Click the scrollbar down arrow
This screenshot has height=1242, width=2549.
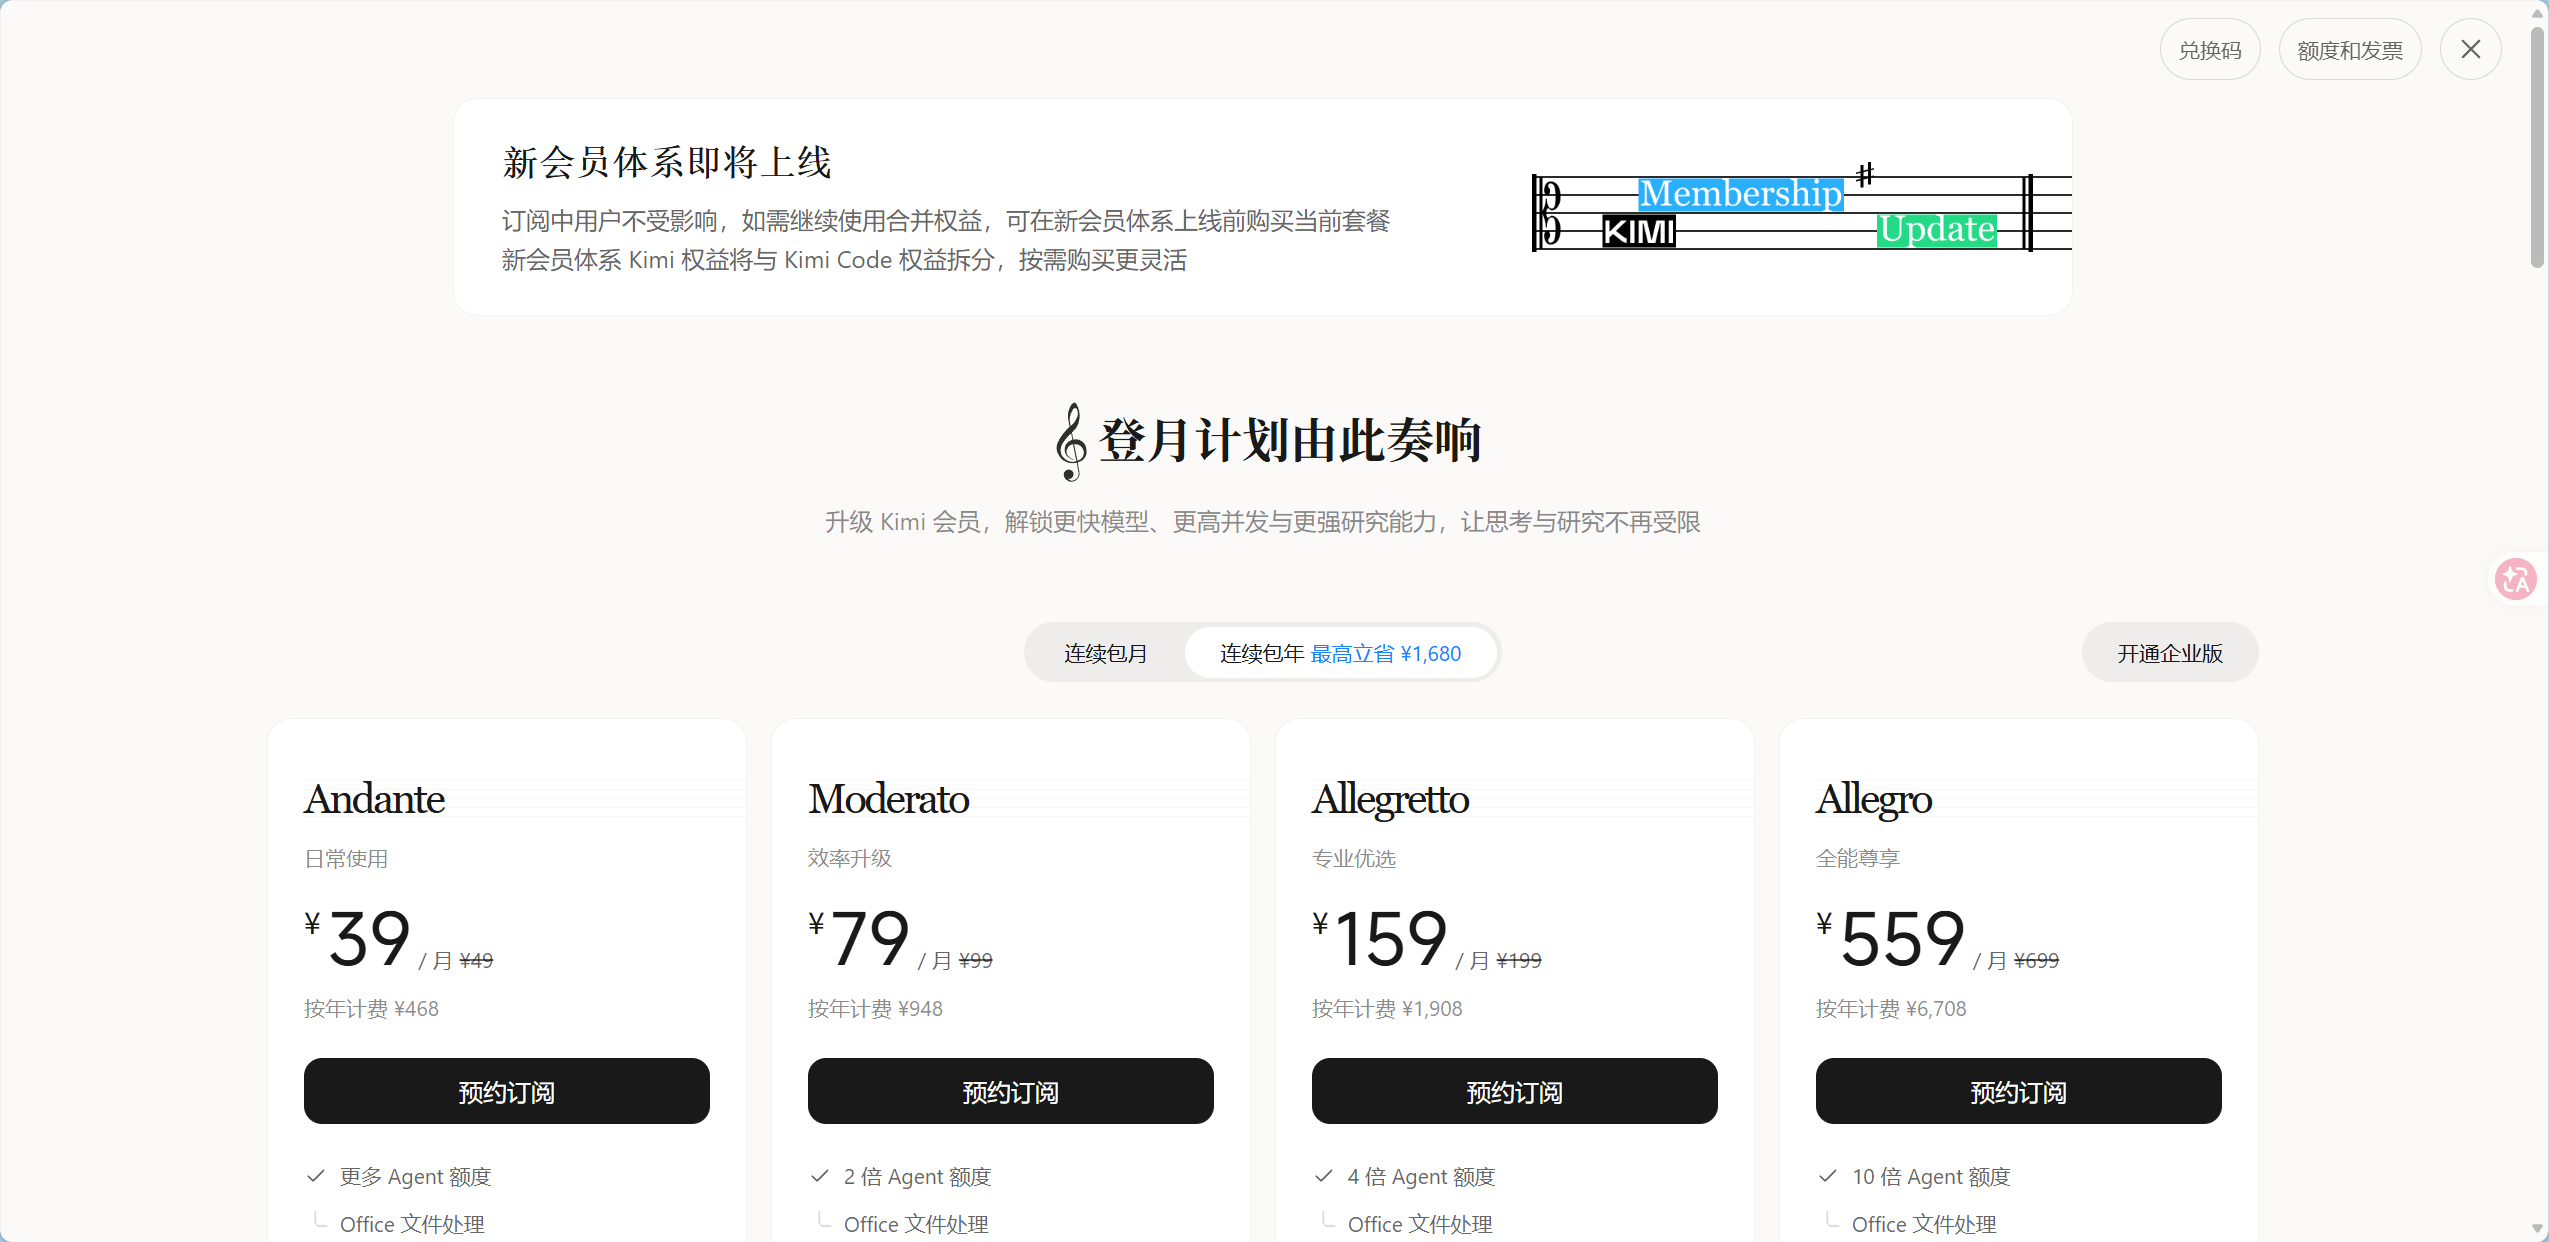(2537, 1229)
